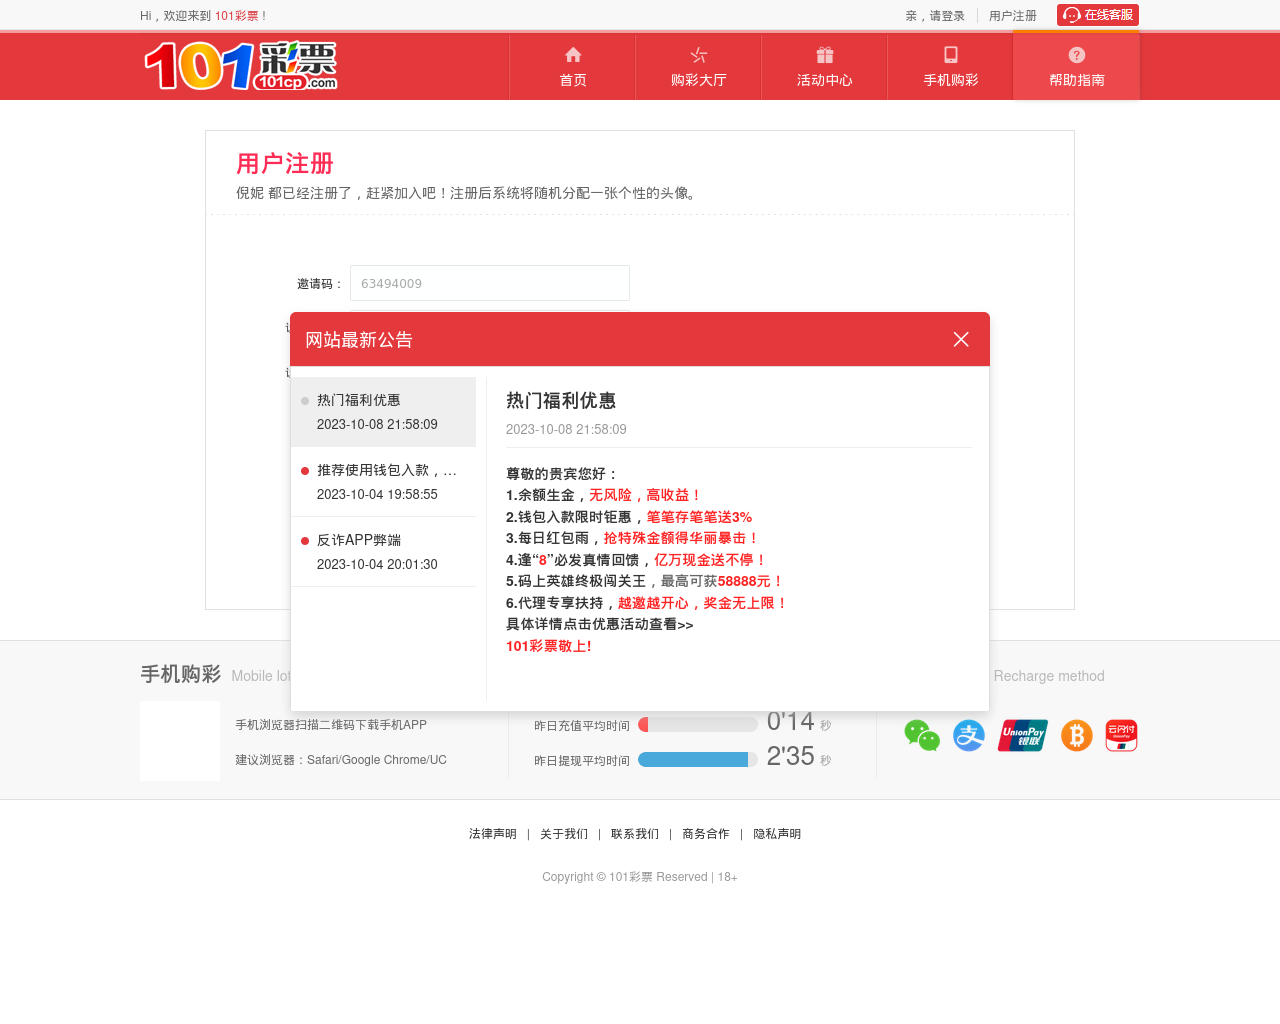Open the 首页 nav tab
Screen dimensions: 1280x1024
click(573, 67)
